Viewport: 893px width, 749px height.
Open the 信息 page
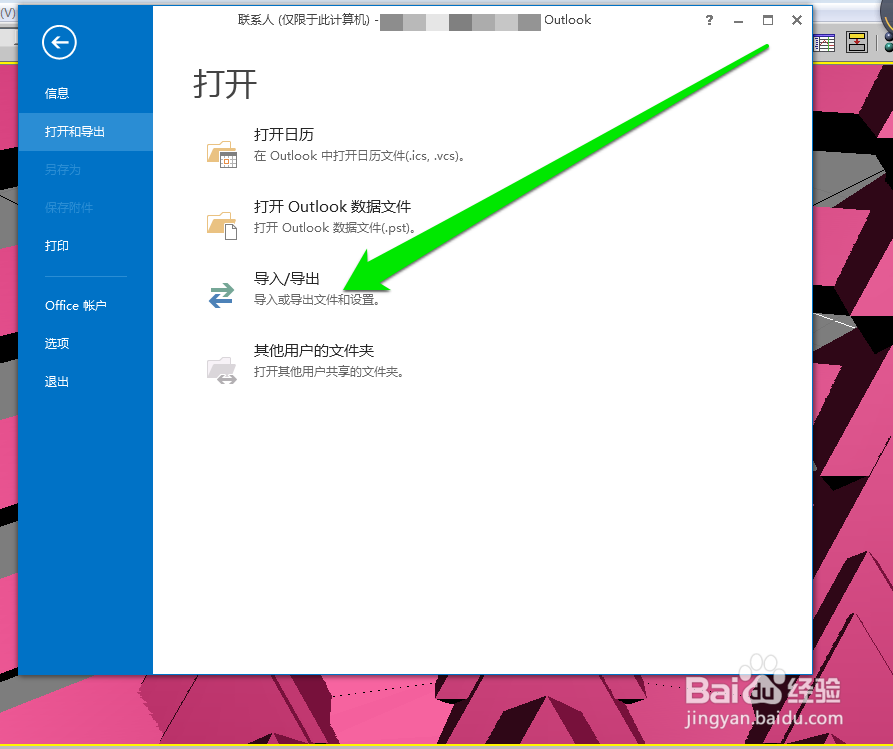coord(57,93)
